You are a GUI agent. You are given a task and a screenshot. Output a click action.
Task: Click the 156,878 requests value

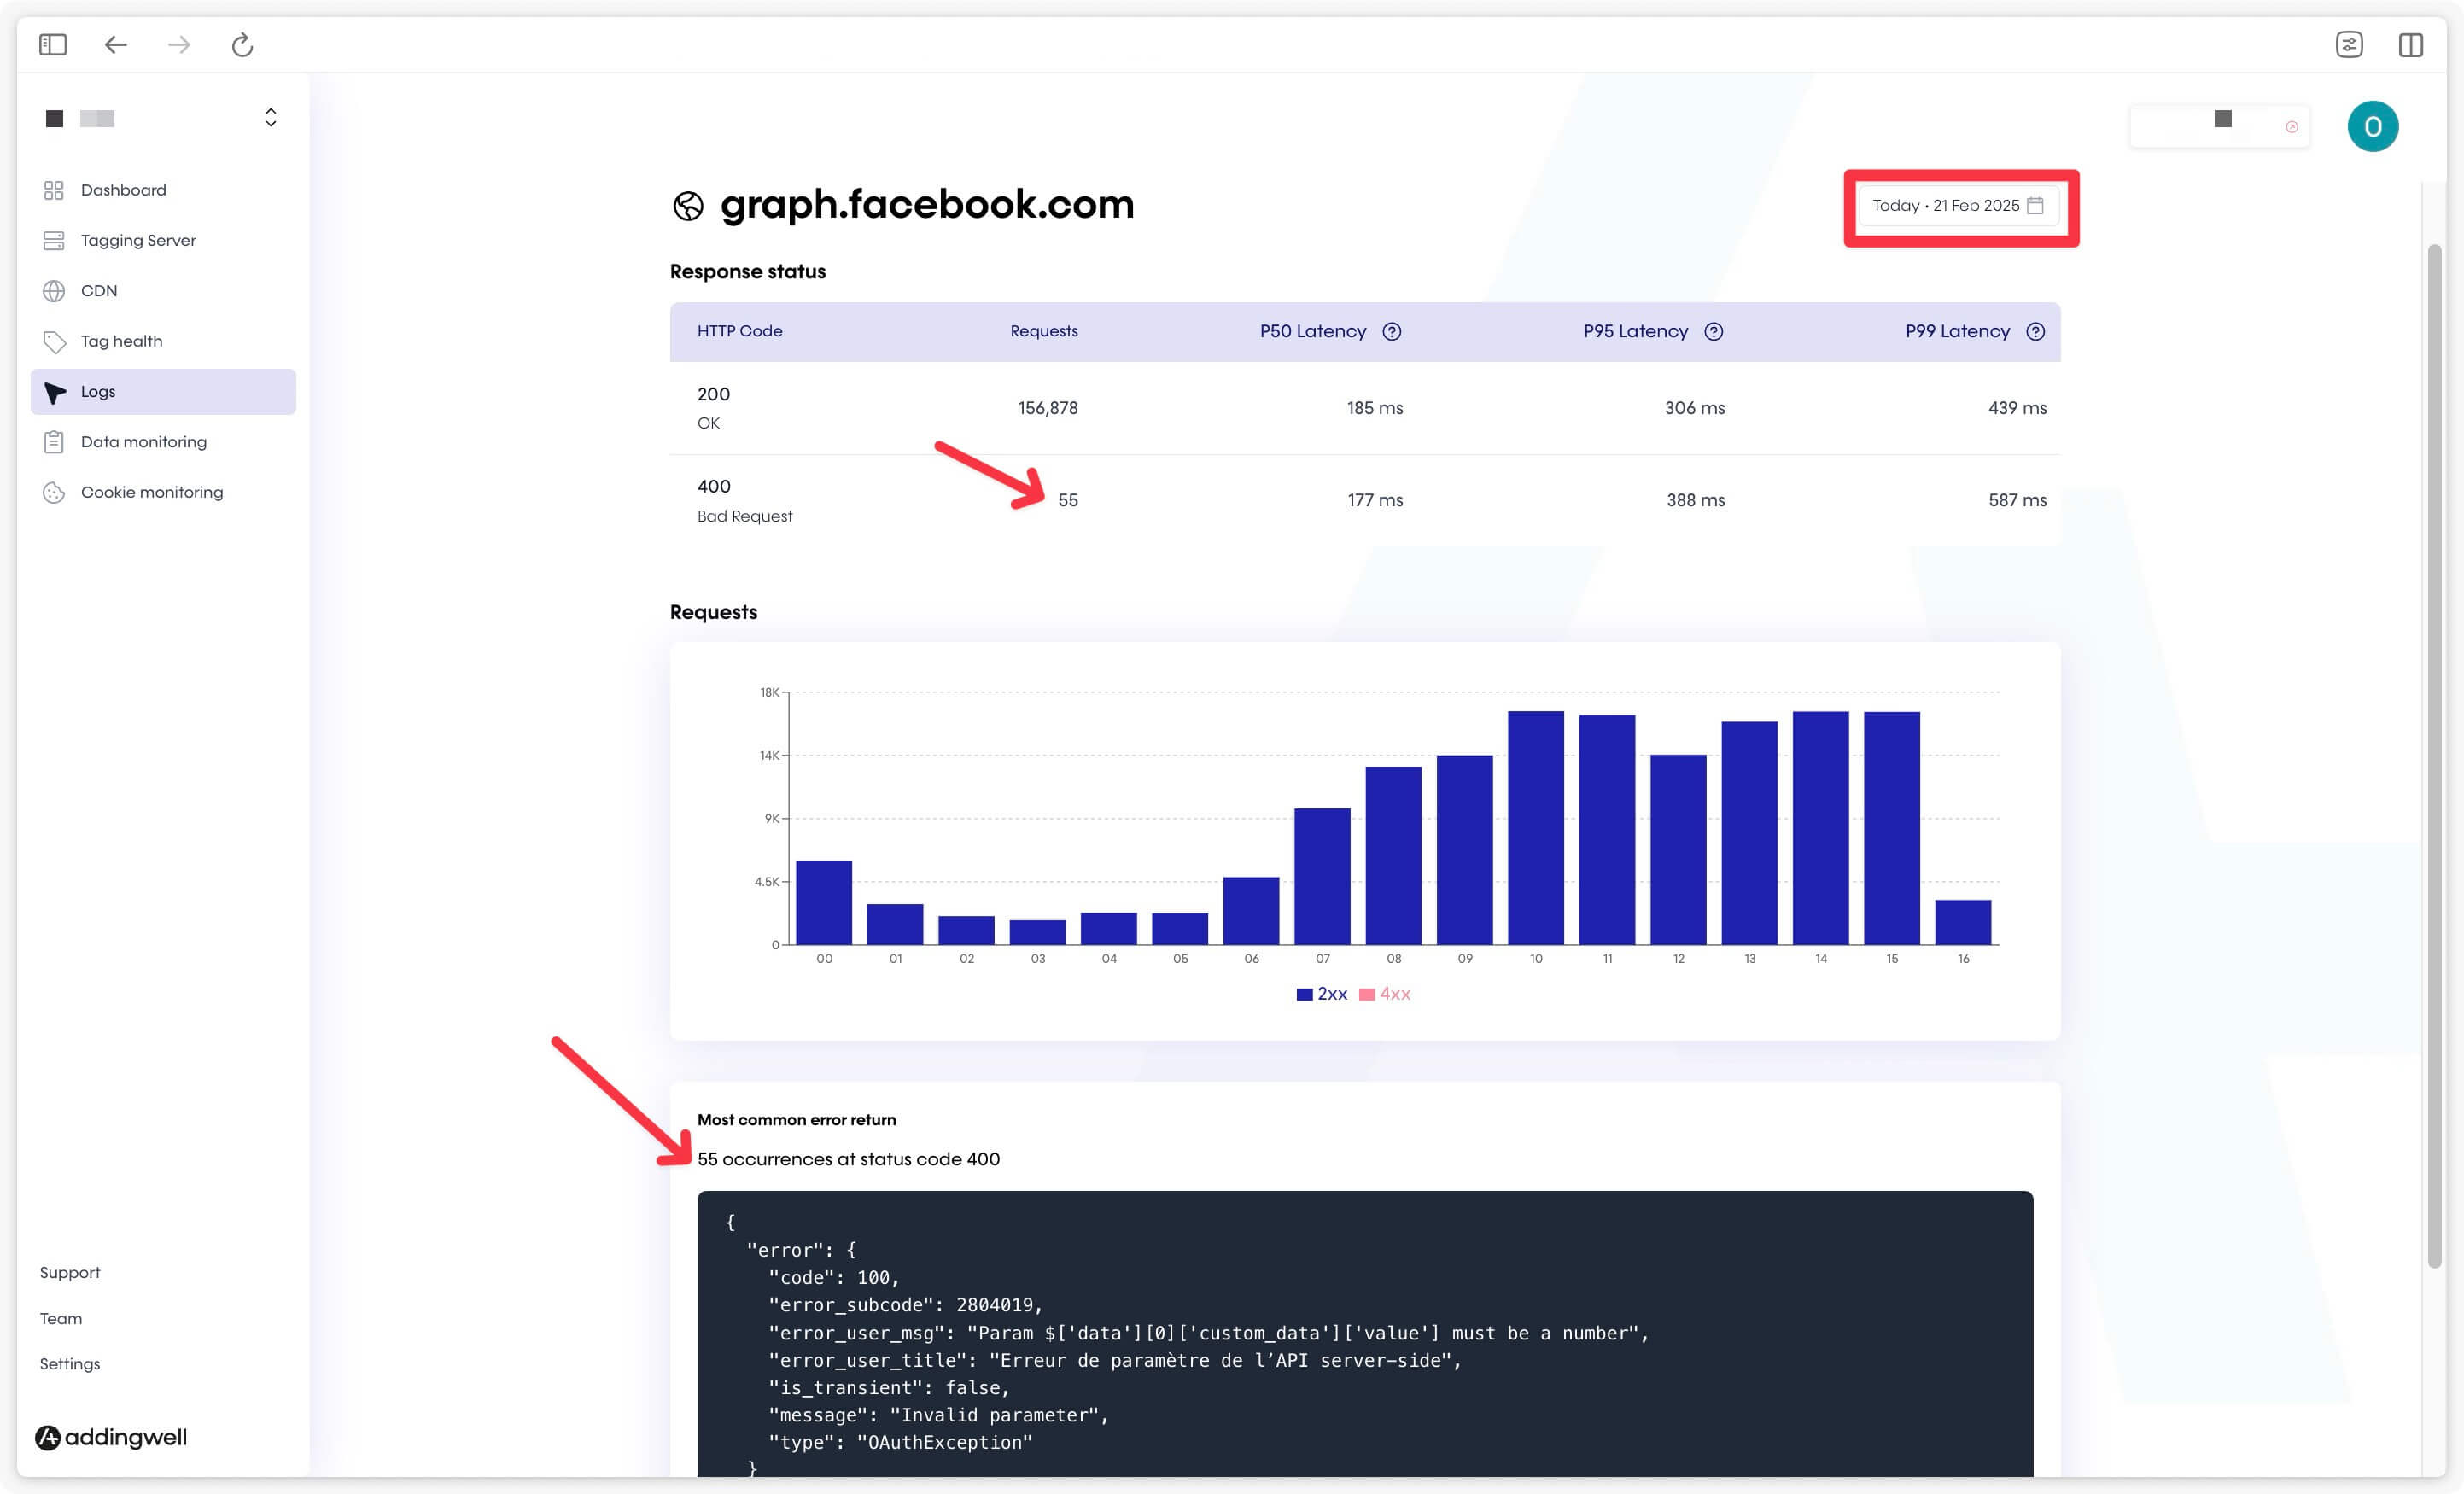[1048, 408]
